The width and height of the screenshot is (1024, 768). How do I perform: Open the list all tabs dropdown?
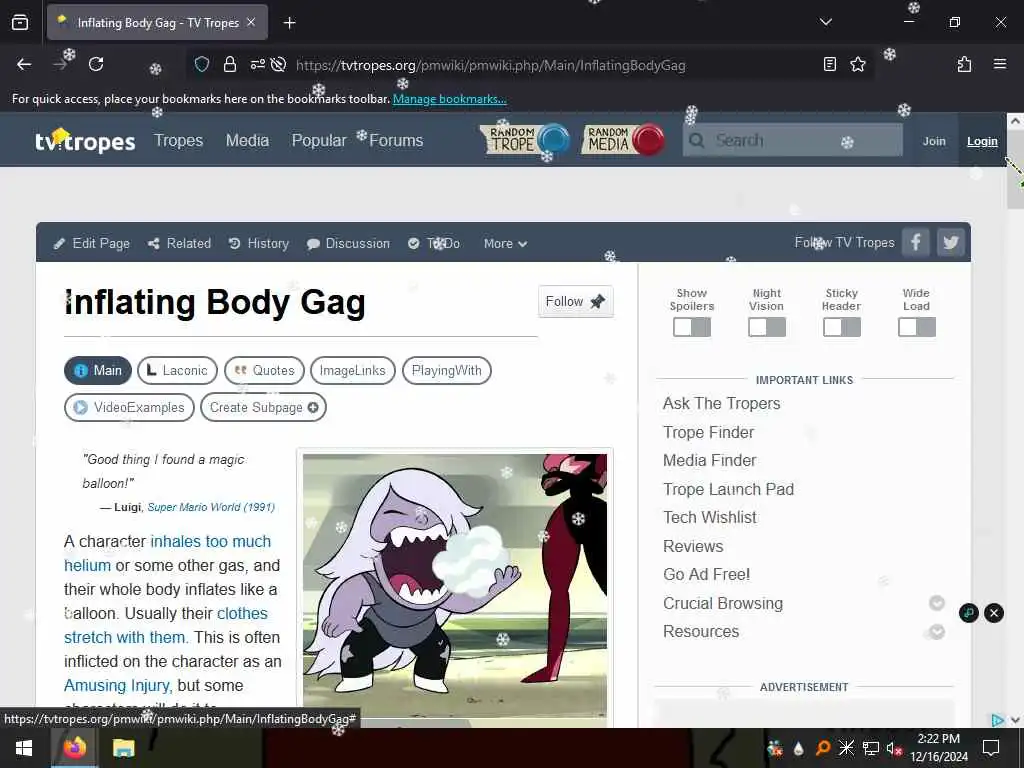(x=825, y=22)
